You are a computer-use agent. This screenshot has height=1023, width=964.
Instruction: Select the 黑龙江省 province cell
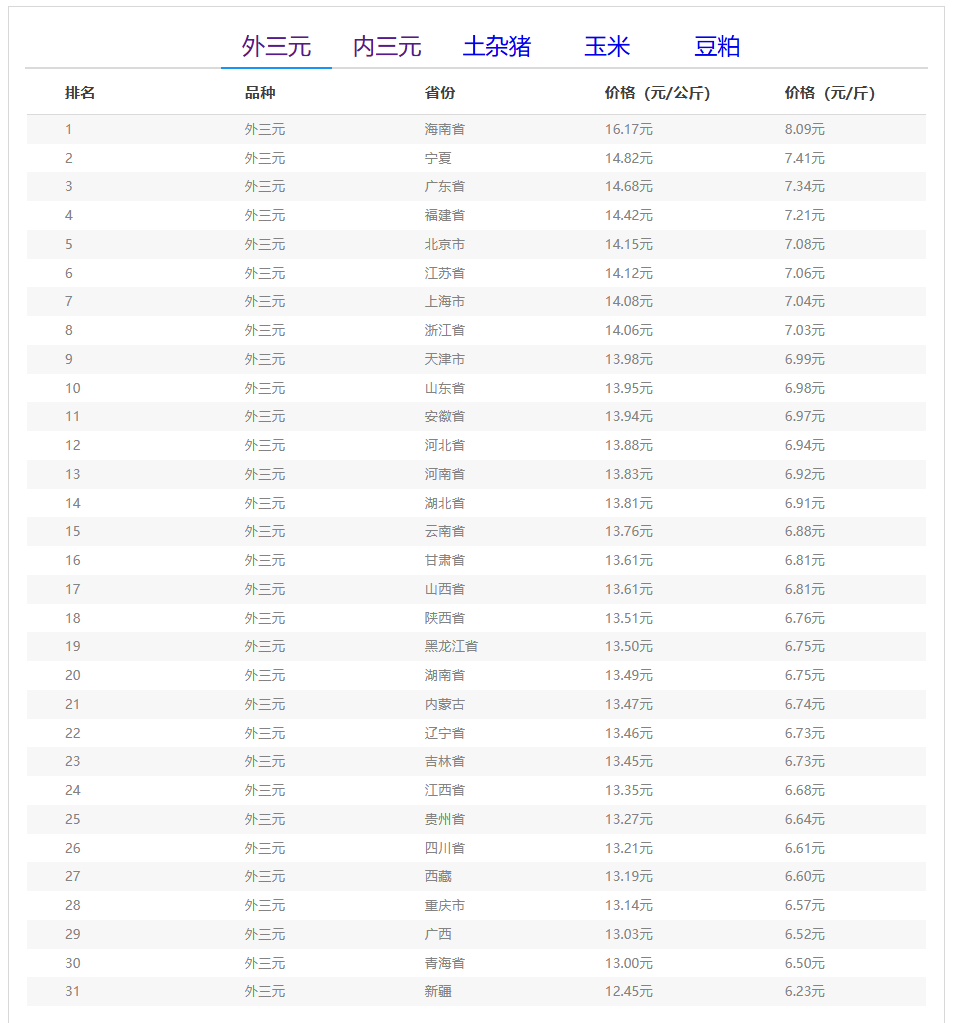451,646
